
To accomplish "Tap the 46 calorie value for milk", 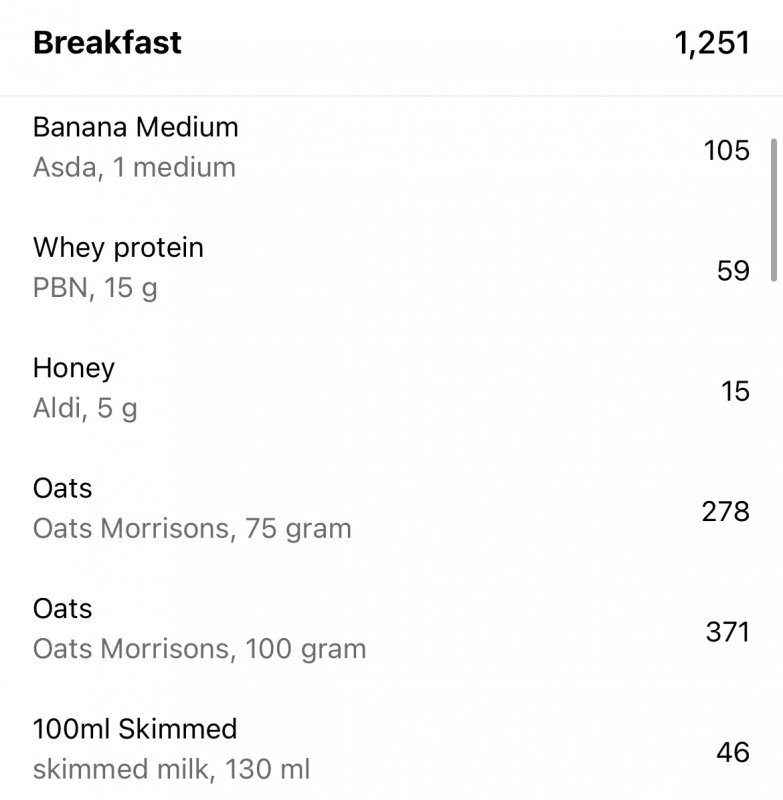I will point(733,752).
